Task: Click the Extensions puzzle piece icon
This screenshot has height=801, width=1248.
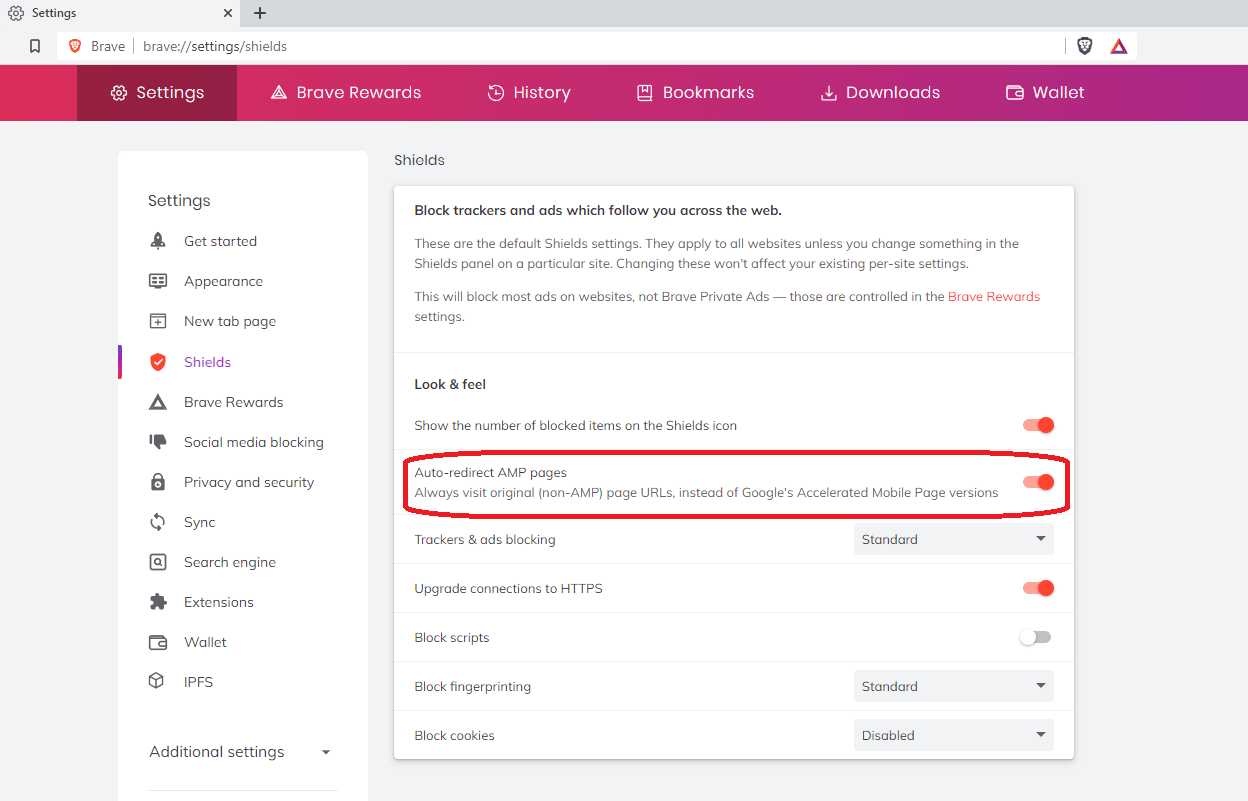Action: coord(157,602)
